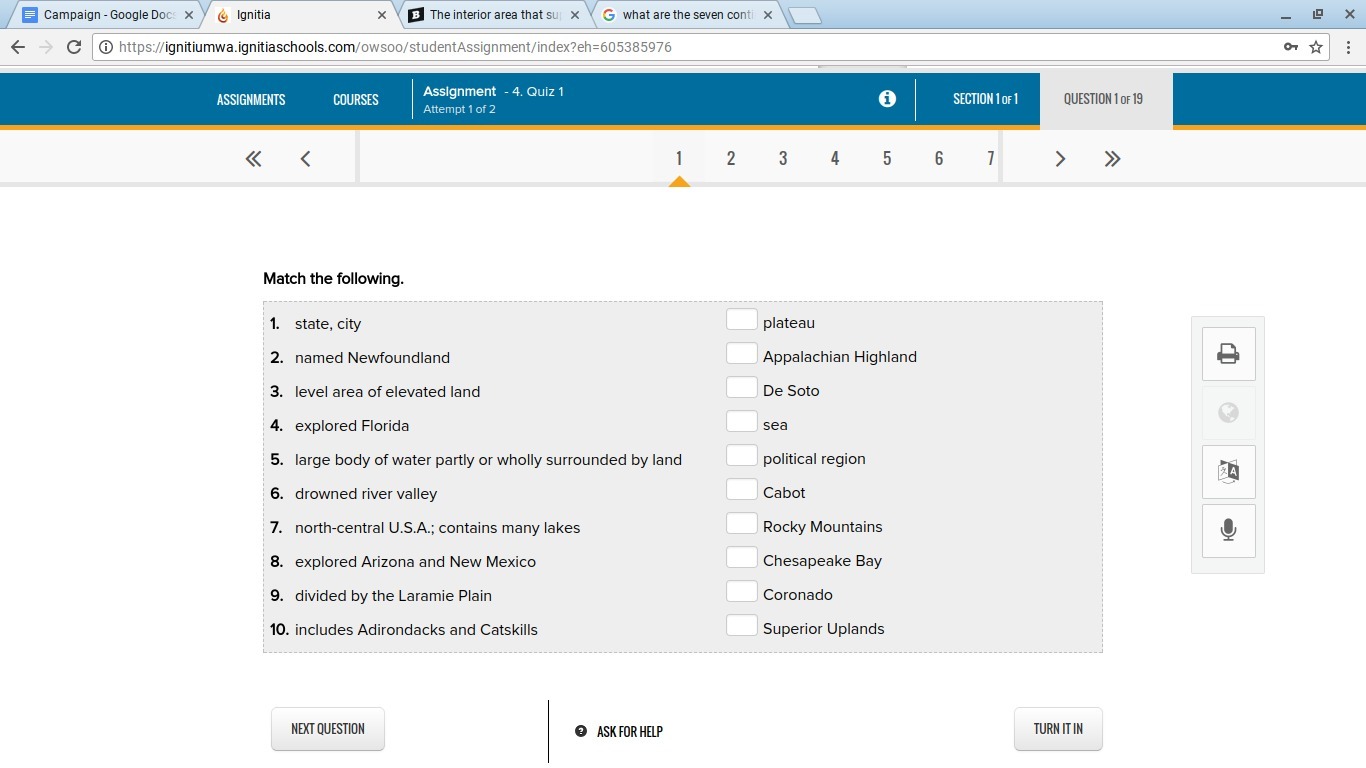Close the Ignitia tab

[x=382, y=15]
